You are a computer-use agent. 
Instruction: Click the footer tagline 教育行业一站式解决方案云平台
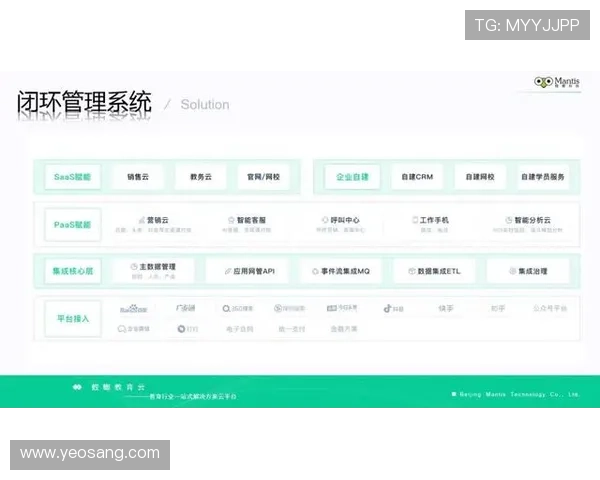tap(192, 397)
